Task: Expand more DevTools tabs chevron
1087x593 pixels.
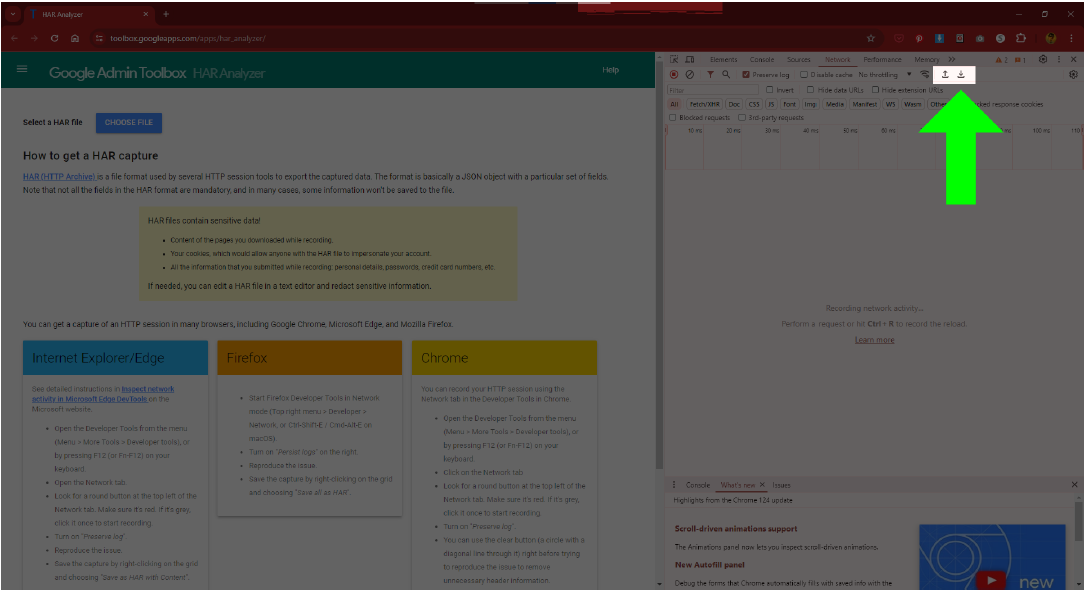Action: coord(951,60)
